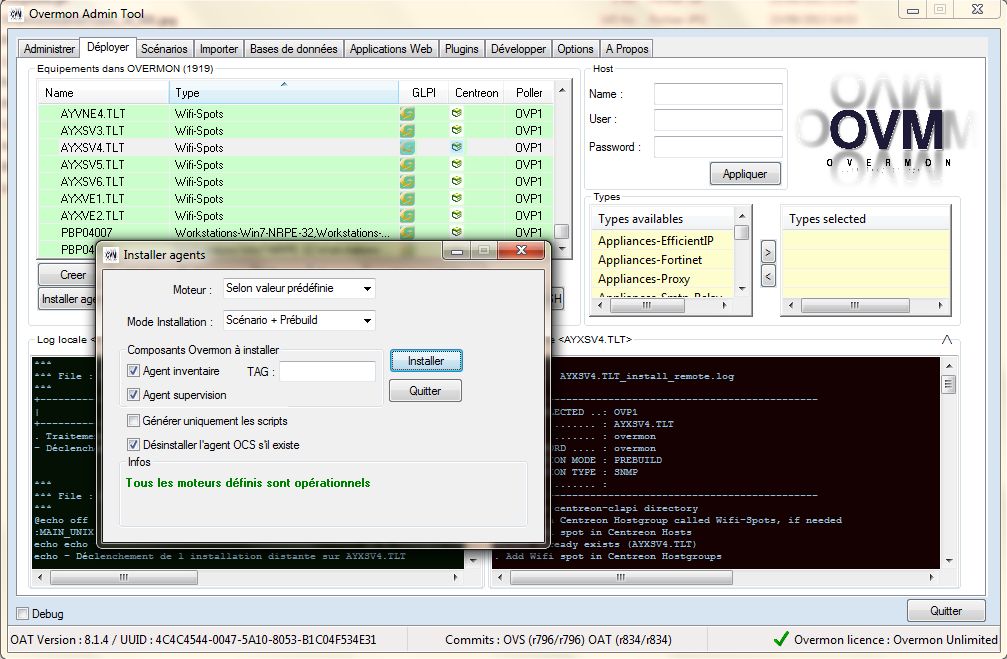Click the remote log vertical scrollbar thumb
Image resolution: width=1007 pixels, height=659 pixels.
(x=949, y=384)
